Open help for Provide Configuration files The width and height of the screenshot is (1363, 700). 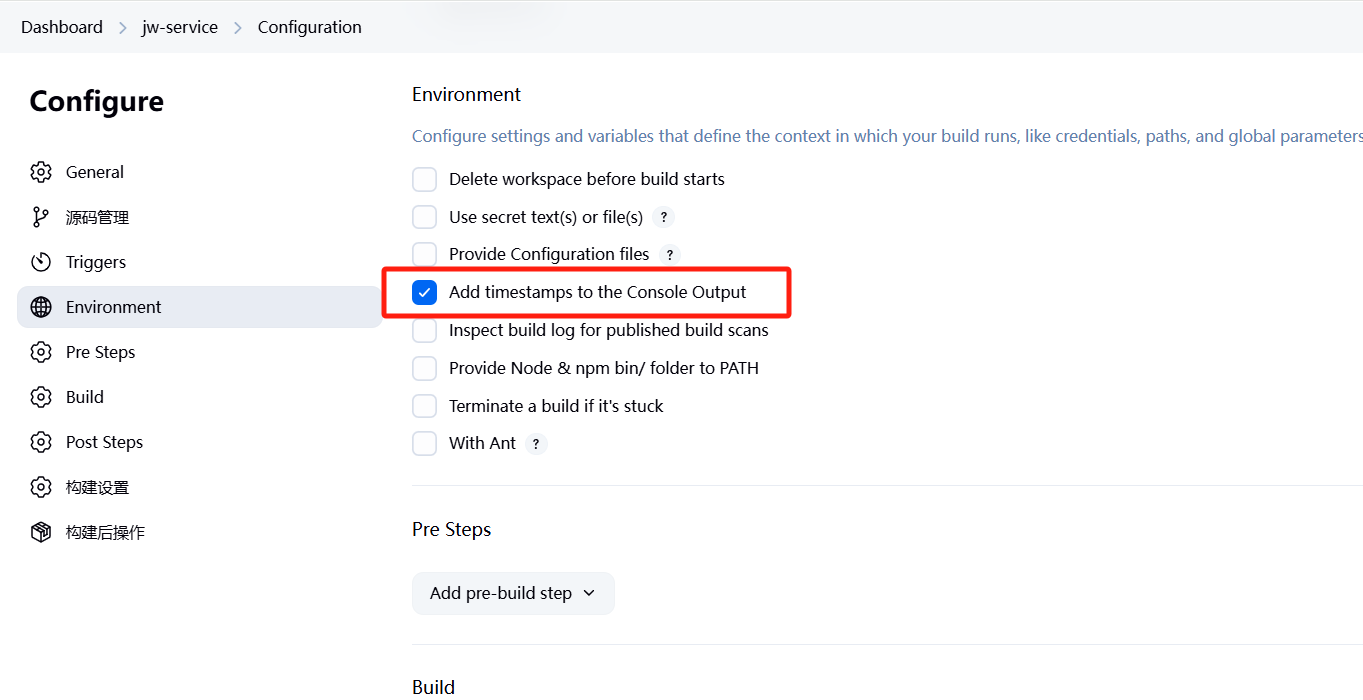tap(670, 255)
